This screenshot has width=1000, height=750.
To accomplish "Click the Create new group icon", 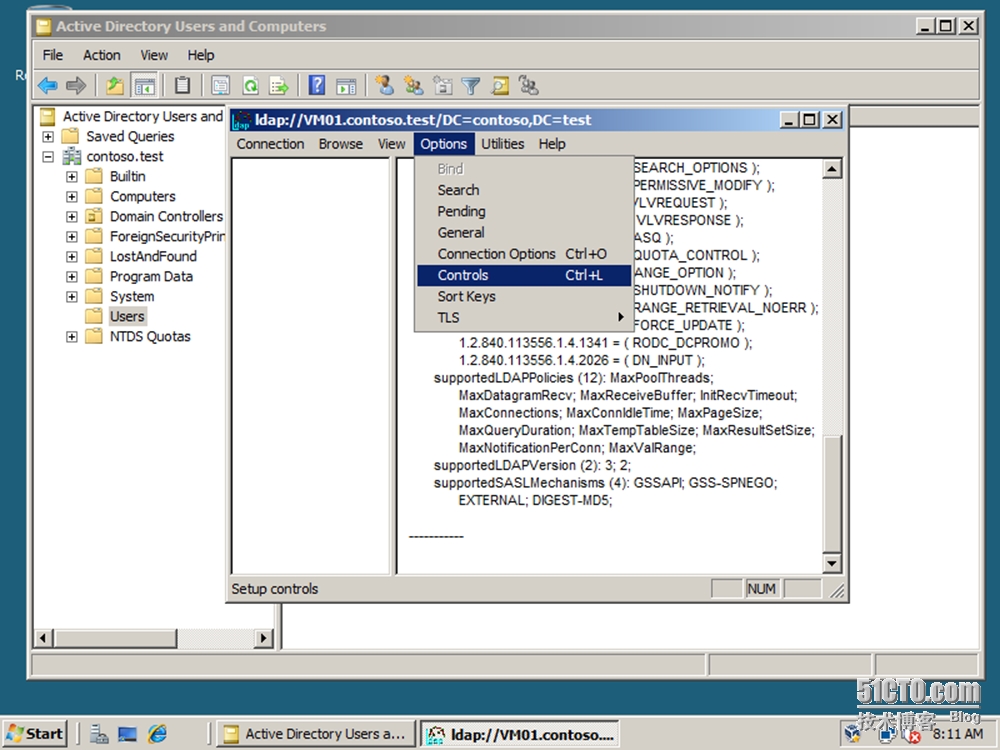I will click(x=414, y=85).
